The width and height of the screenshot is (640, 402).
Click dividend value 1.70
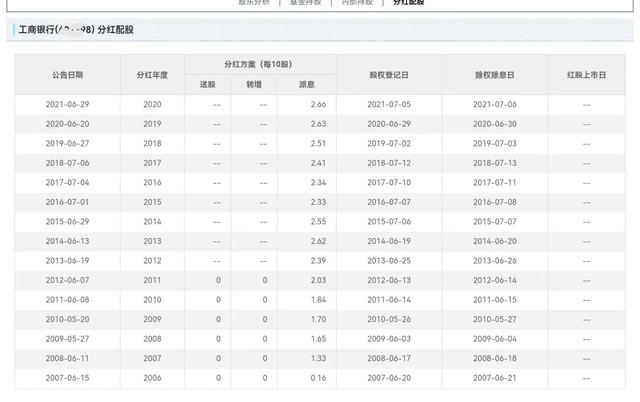318,320
